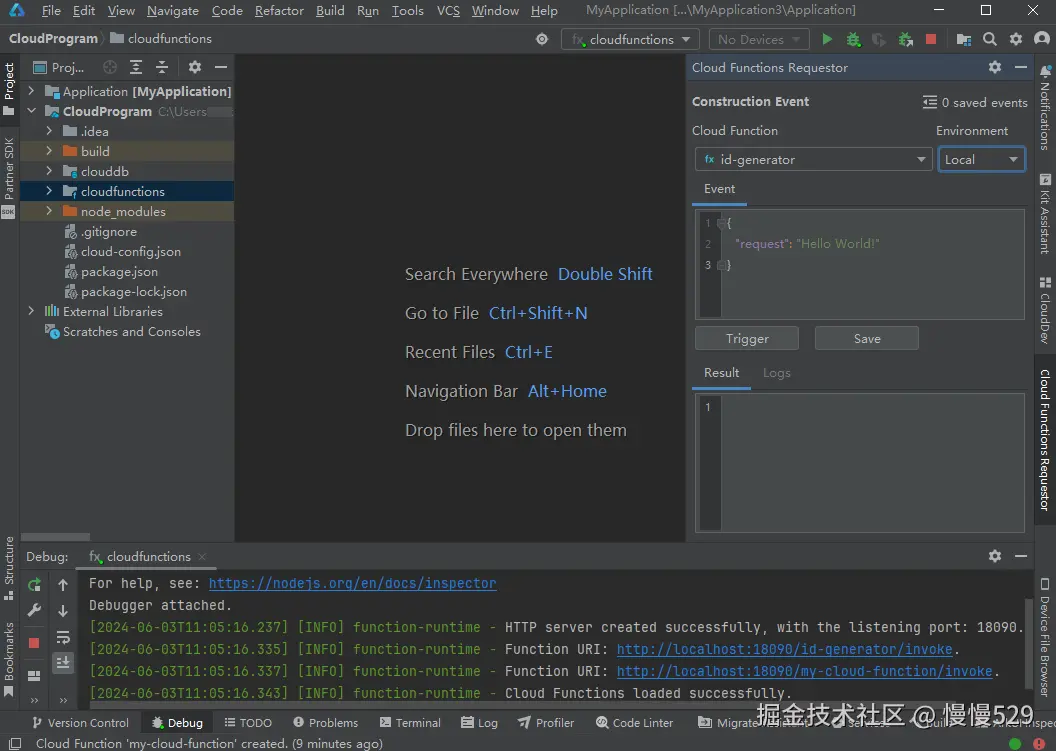
Task: Open Version Control tool window
Action: tap(80, 723)
